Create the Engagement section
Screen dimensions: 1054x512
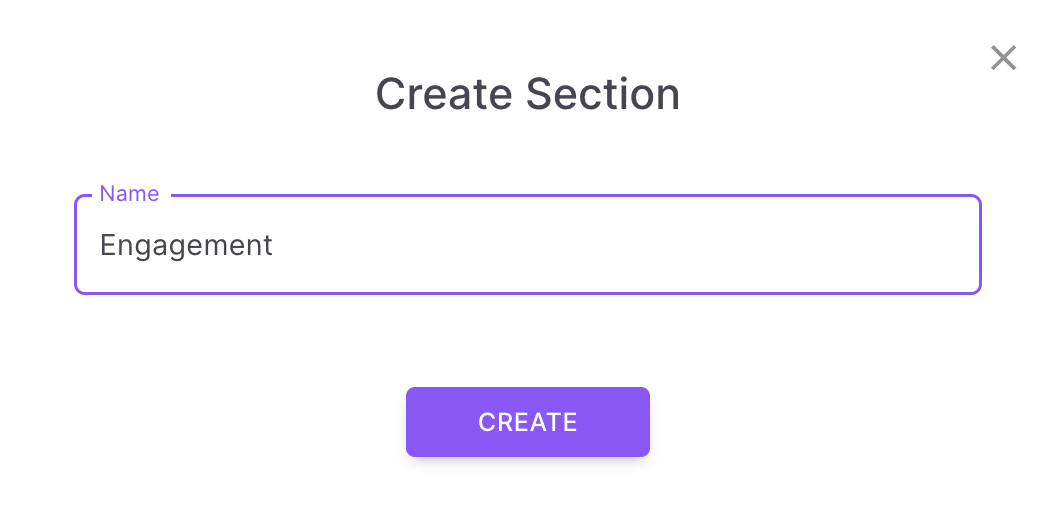click(x=527, y=422)
